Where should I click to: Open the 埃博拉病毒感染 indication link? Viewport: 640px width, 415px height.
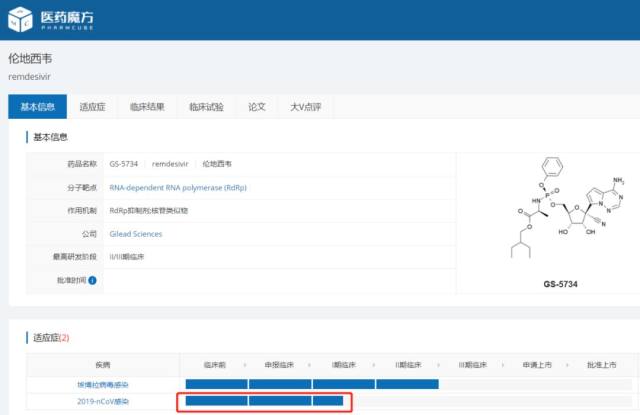[103, 384]
